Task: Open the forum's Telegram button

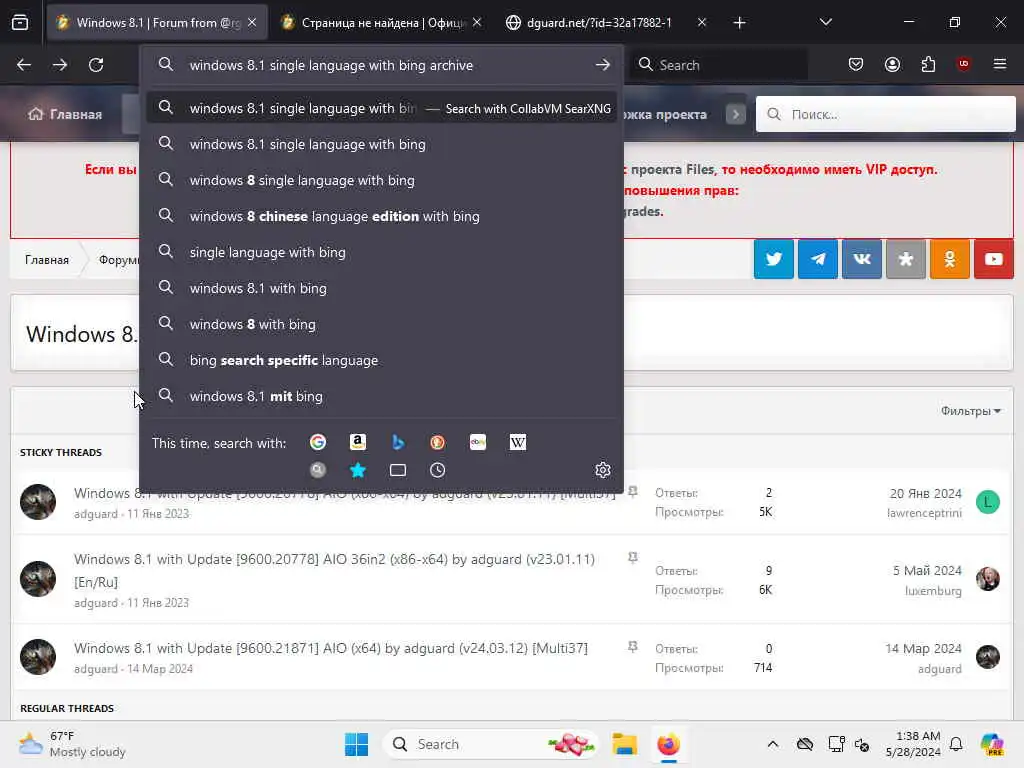Action: (818, 259)
